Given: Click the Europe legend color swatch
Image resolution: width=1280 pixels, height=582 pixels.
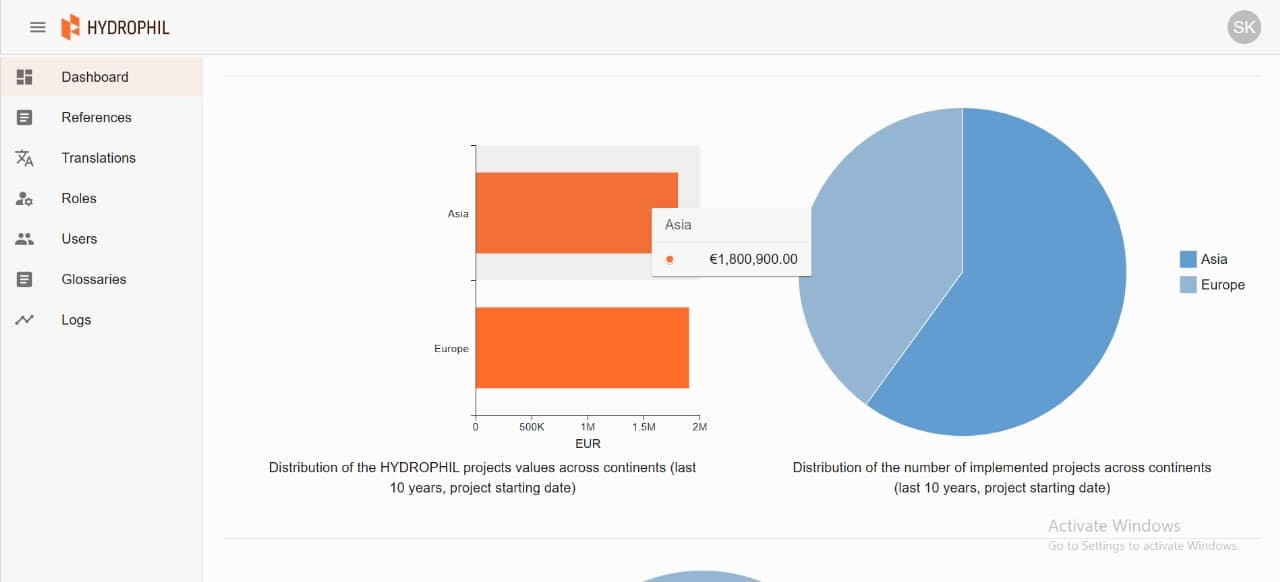Looking at the screenshot, I should tap(1188, 285).
